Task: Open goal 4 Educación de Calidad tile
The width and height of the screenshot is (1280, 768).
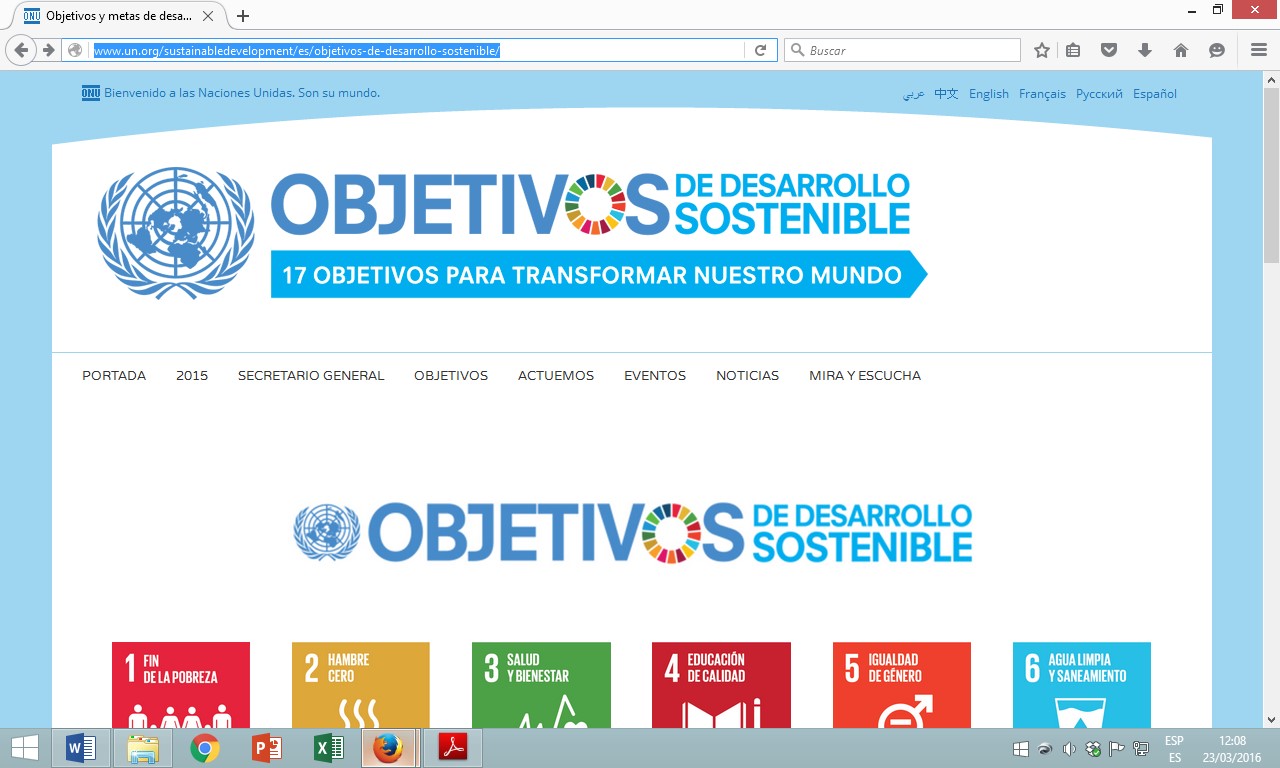Action: pos(721,685)
